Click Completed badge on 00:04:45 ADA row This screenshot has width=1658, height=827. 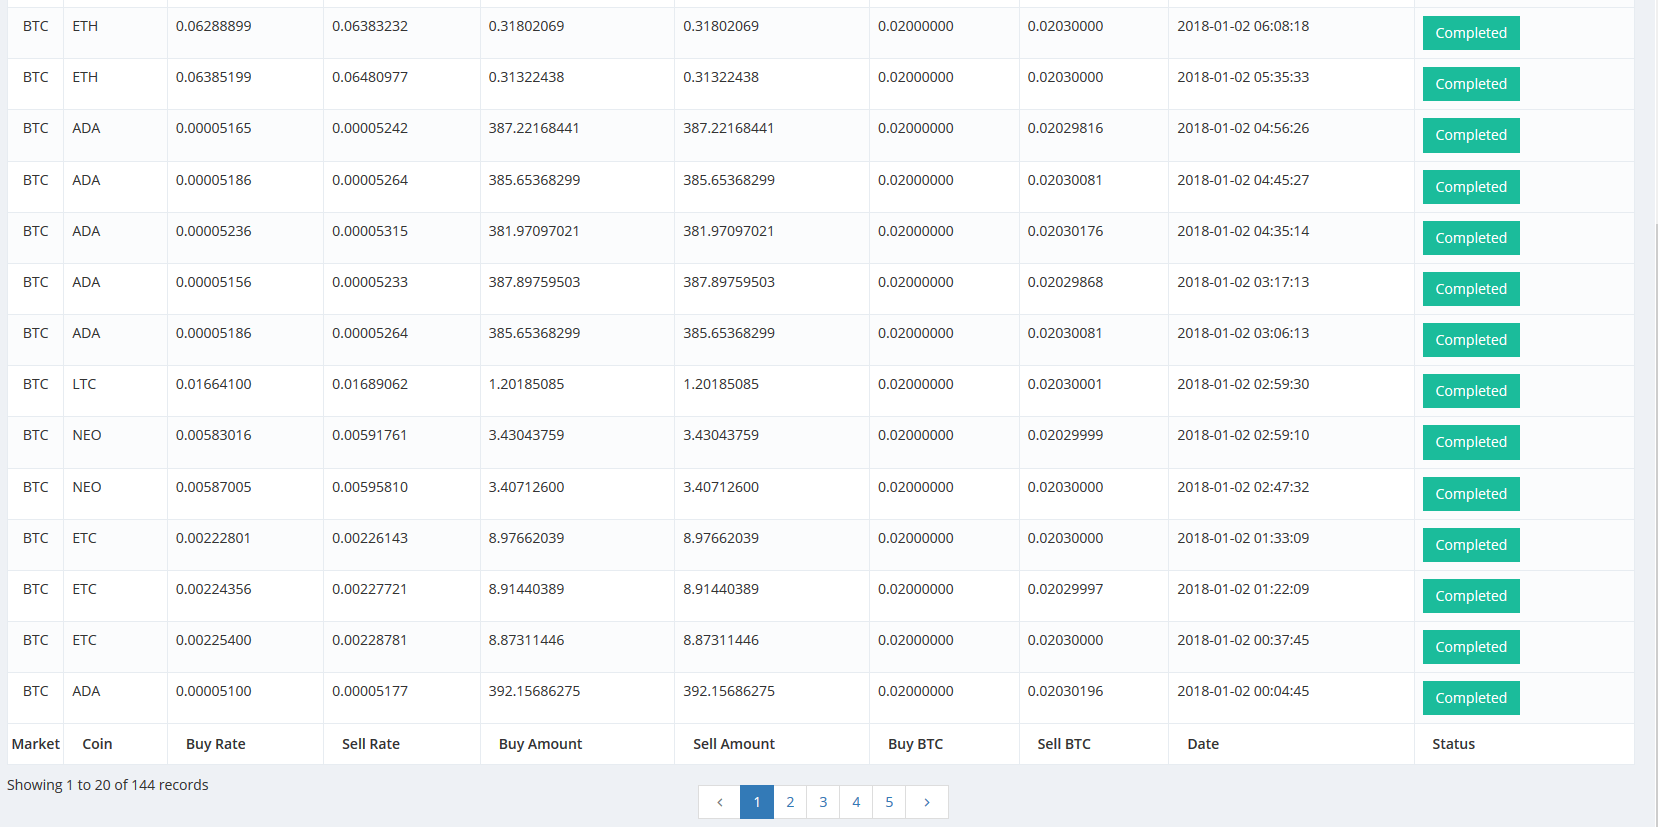[1471, 698]
